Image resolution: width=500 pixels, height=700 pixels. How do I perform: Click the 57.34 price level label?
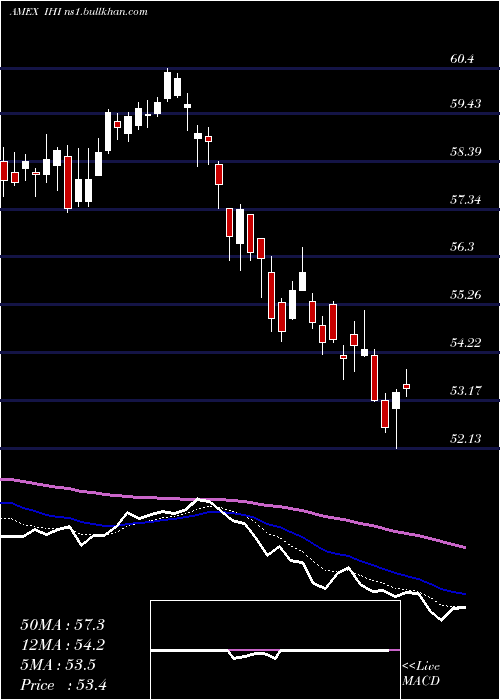466,200
